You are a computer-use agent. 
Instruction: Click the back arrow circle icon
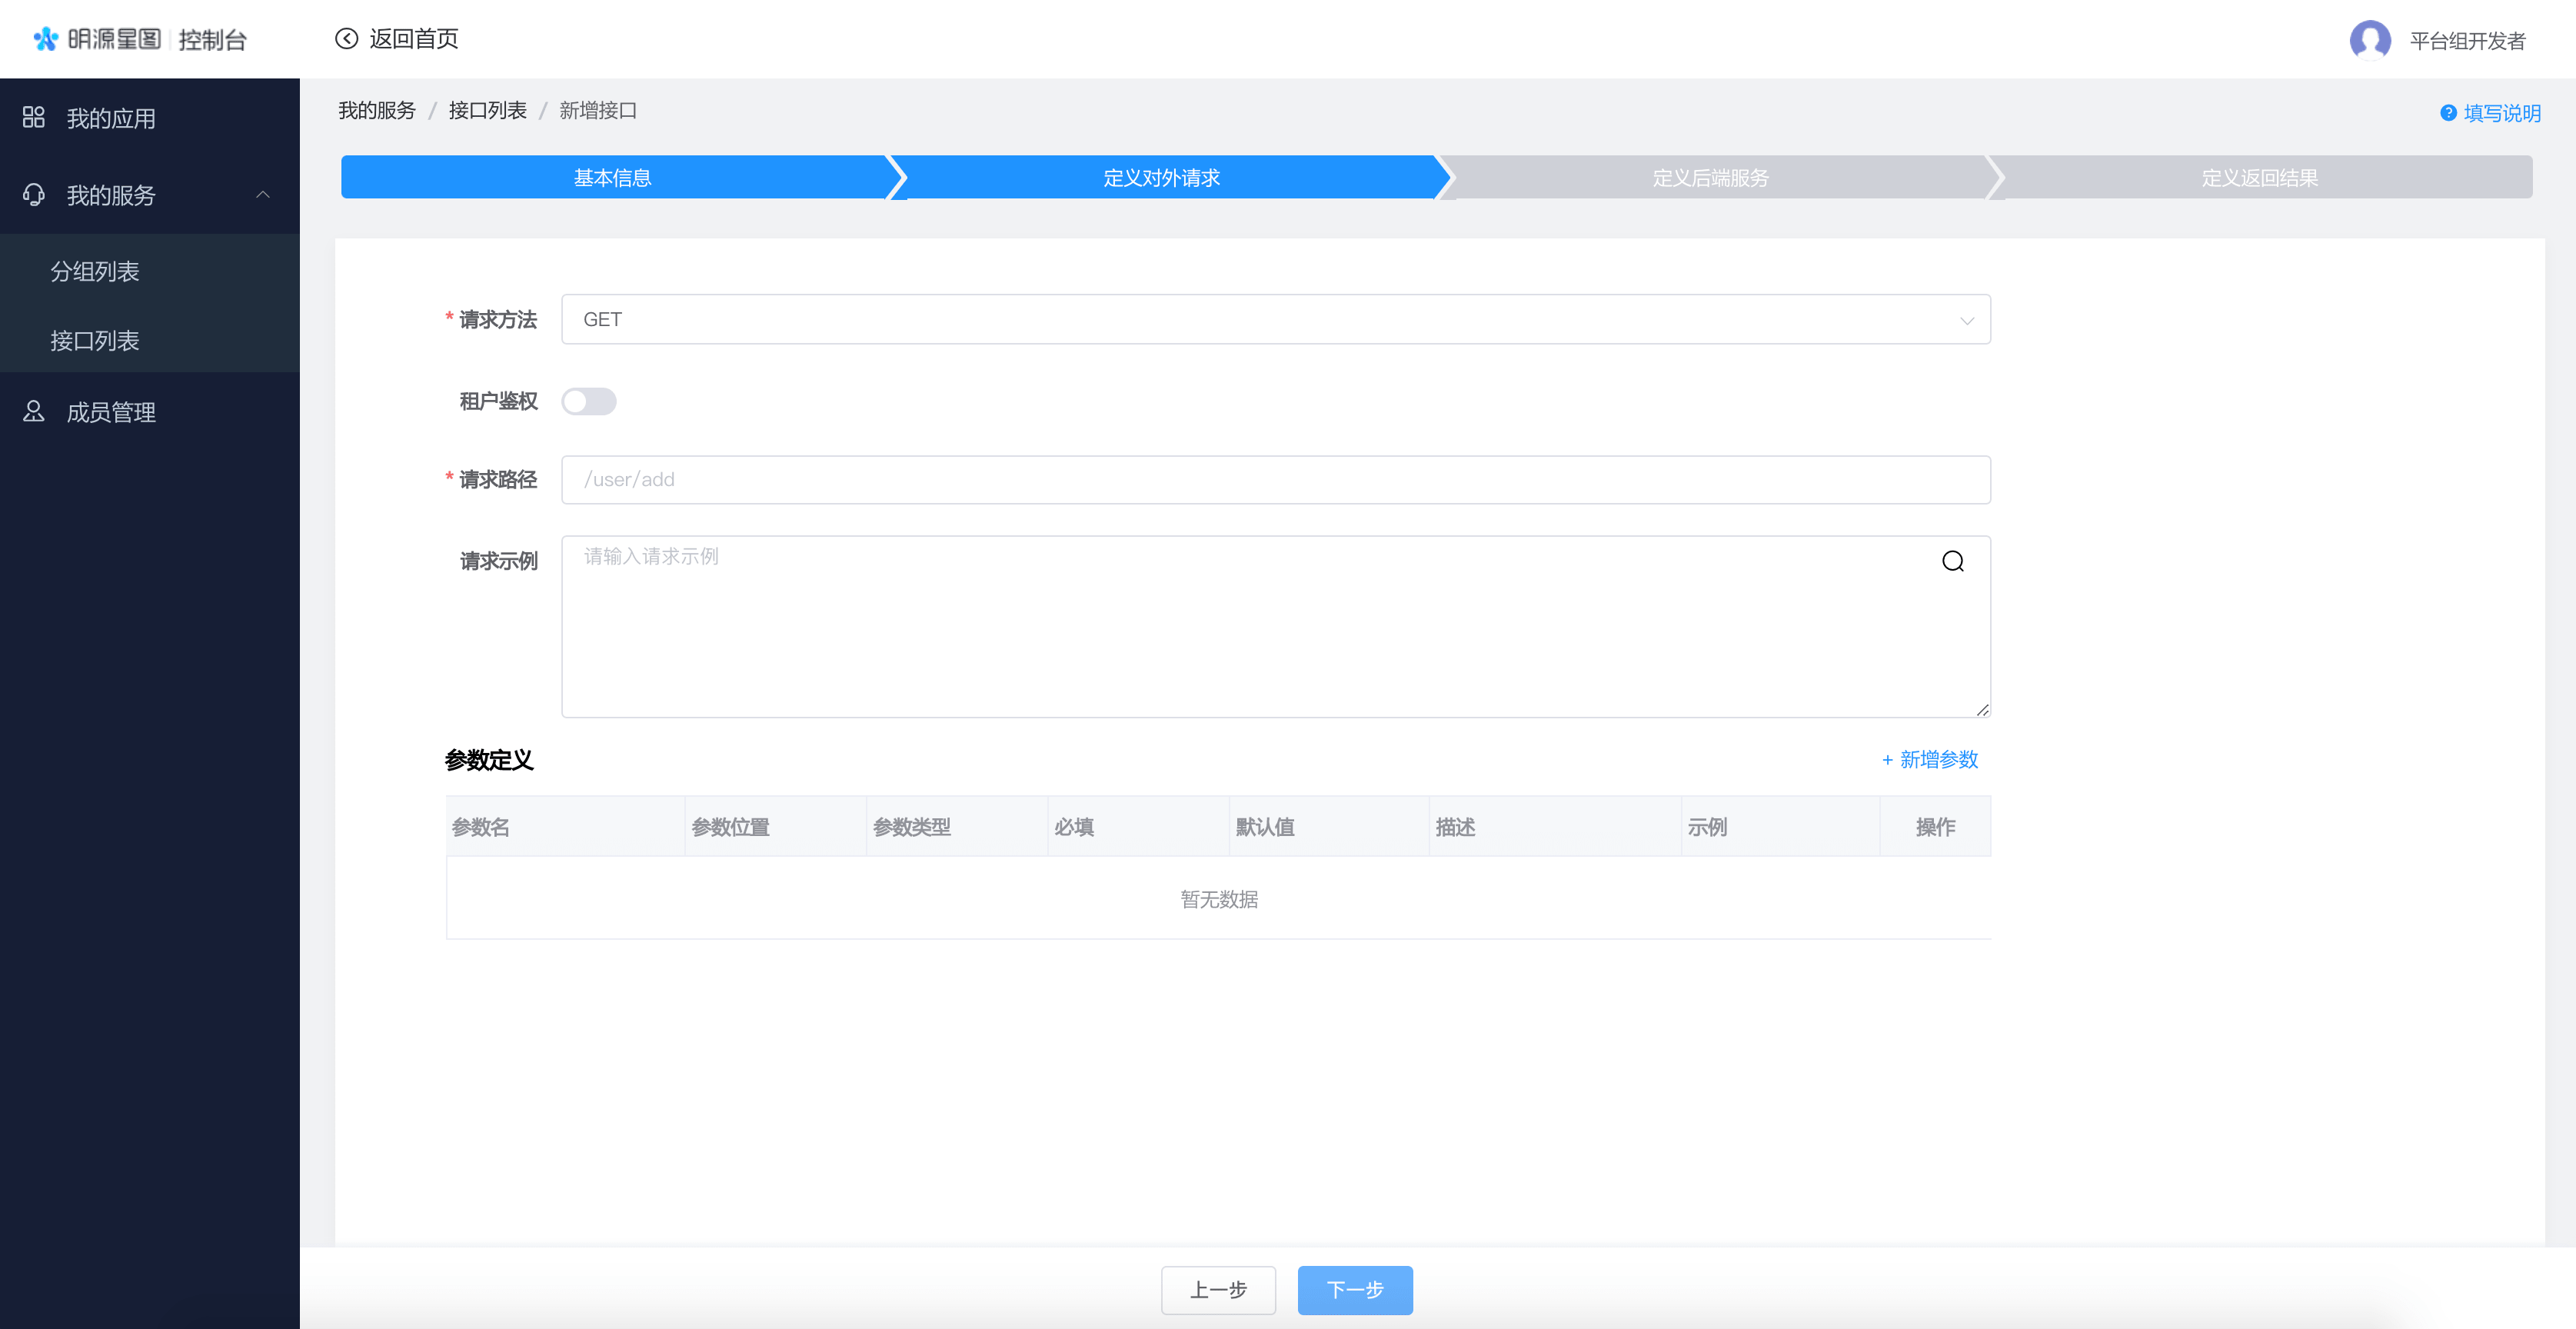[x=346, y=39]
